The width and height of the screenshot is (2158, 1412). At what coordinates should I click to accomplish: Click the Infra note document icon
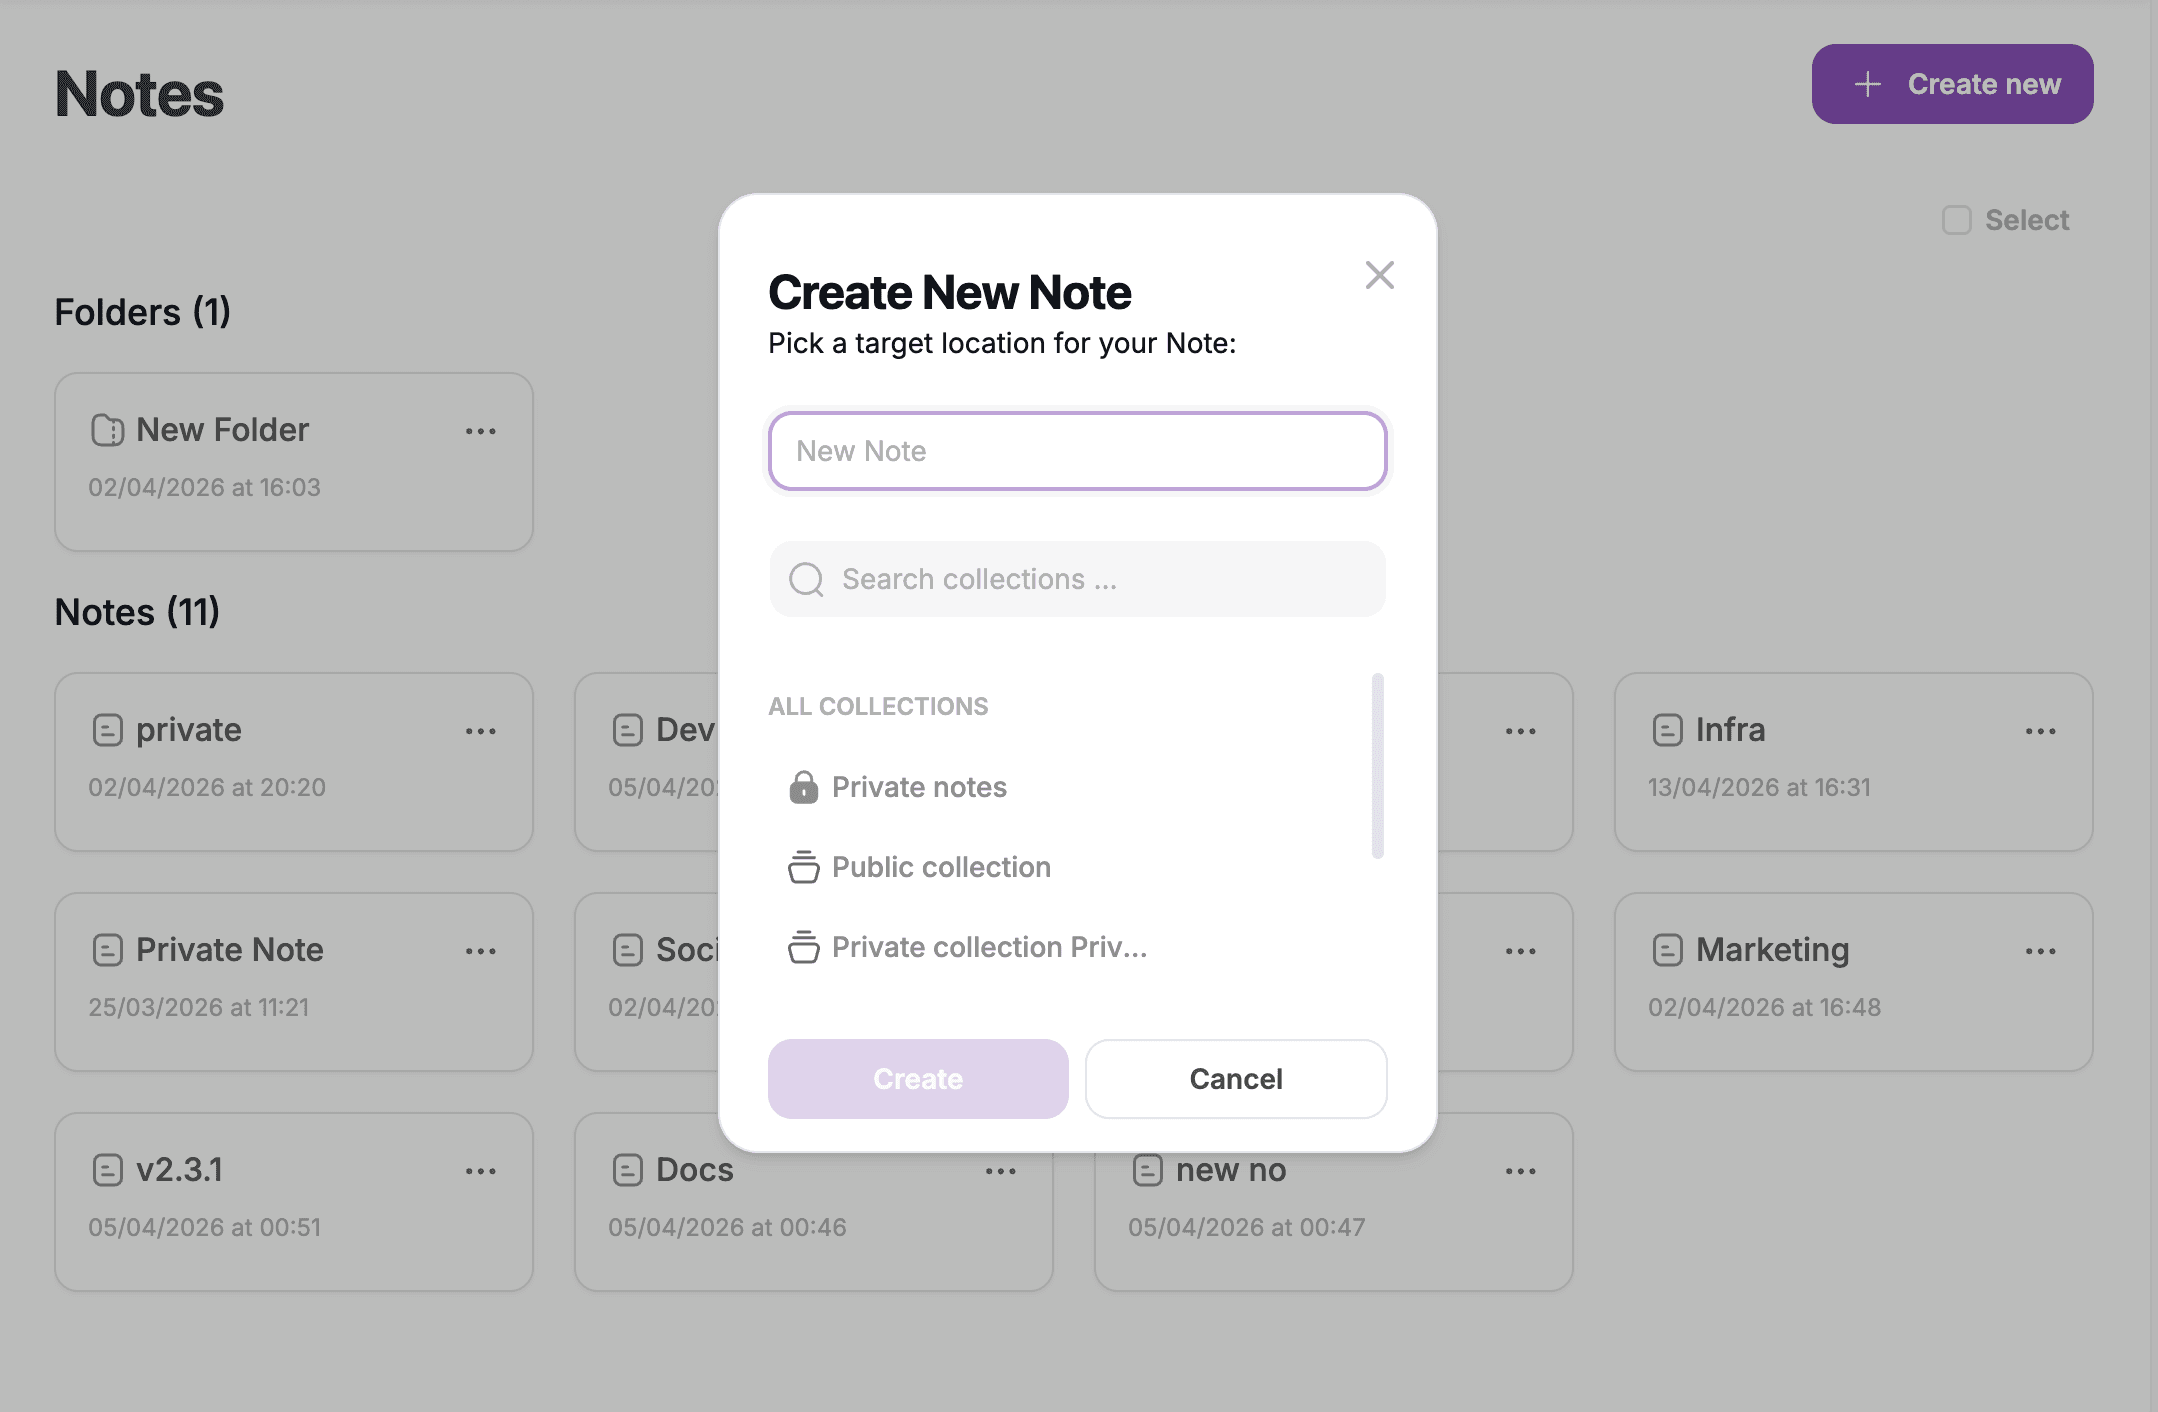(1667, 730)
